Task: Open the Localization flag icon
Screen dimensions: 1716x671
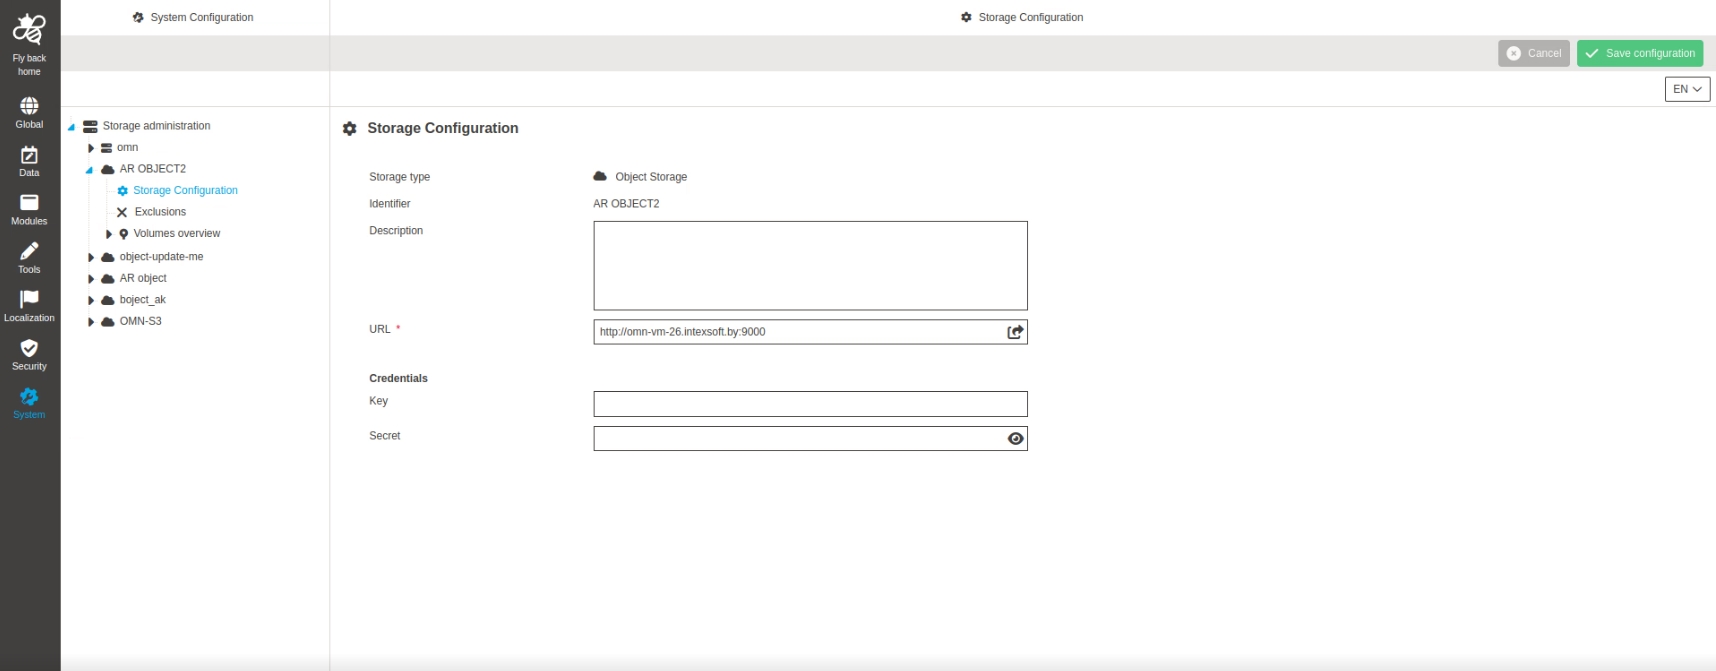Action: pyautogui.click(x=29, y=299)
